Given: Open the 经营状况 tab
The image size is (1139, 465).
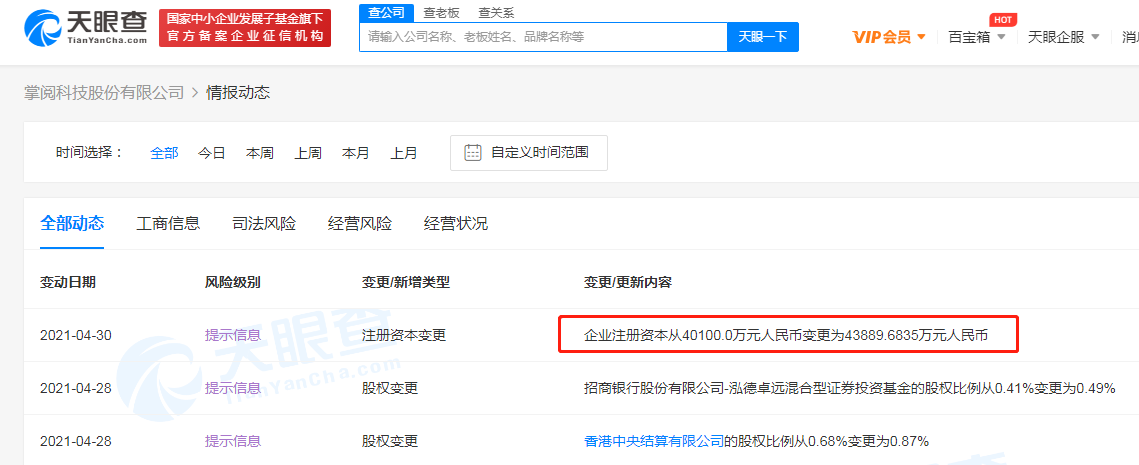Looking at the screenshot, I should 456,223.
